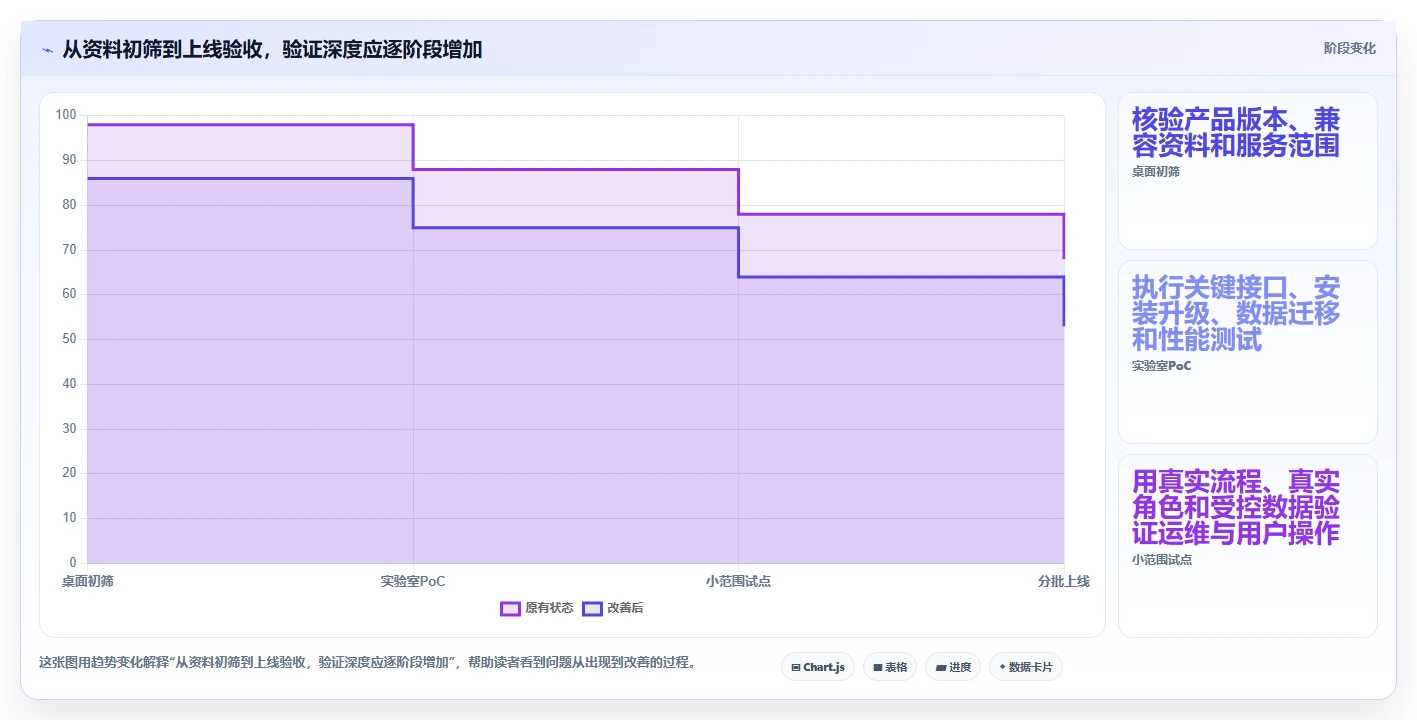Click the 小范围试点 x-axis label
Screen dimensions: 1417x720
click(738, 581)
